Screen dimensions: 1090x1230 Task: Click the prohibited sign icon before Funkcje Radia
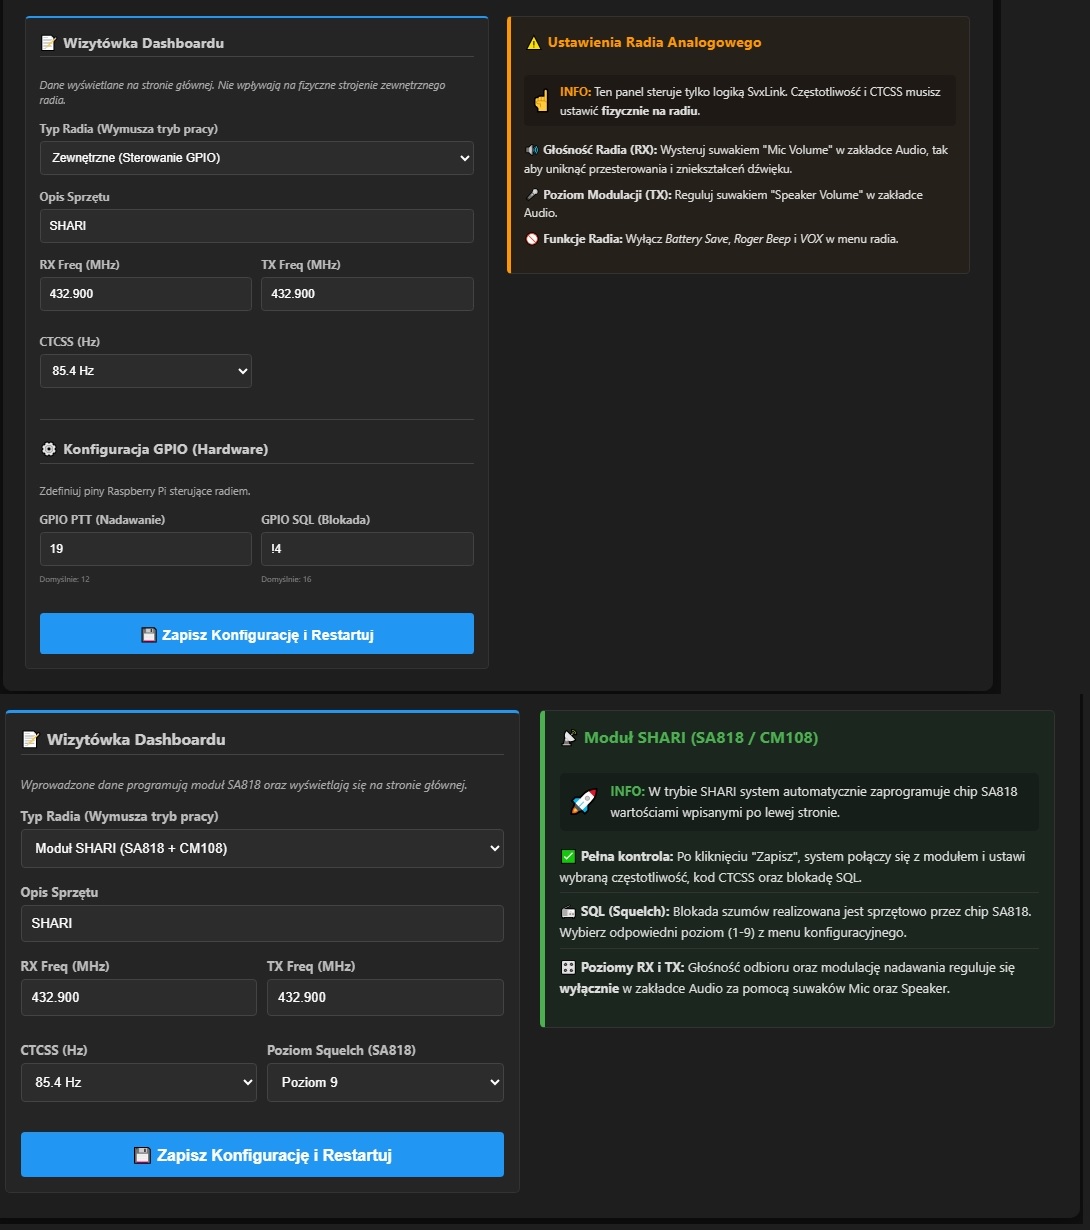[x=531, y=239]
